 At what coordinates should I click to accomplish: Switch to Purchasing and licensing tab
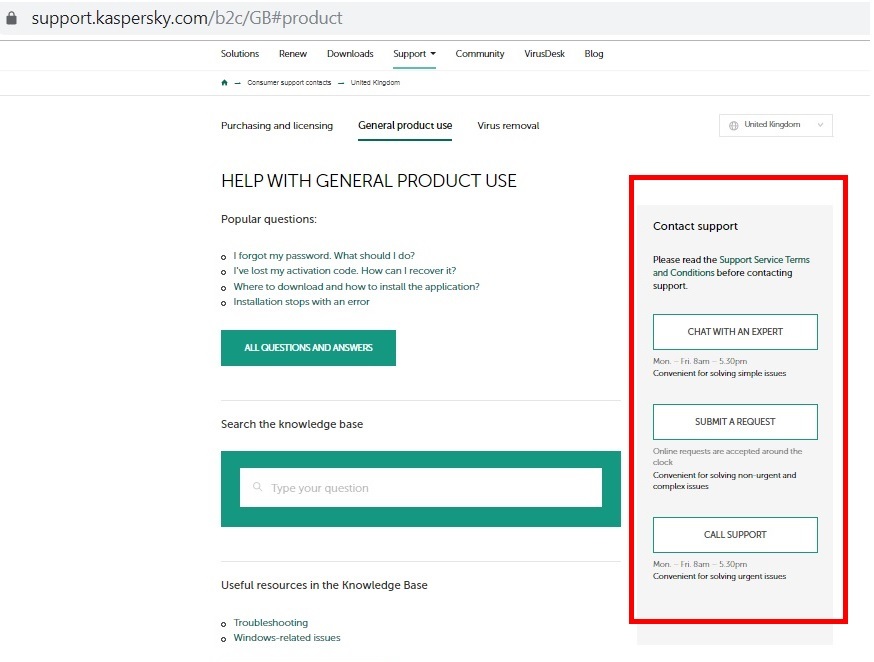277,125
